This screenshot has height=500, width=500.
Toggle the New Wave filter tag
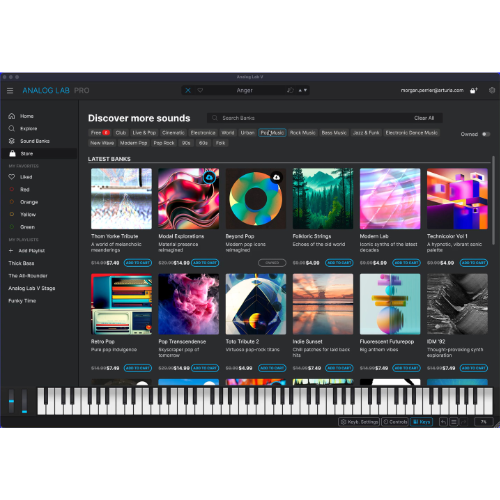[102, 143]
